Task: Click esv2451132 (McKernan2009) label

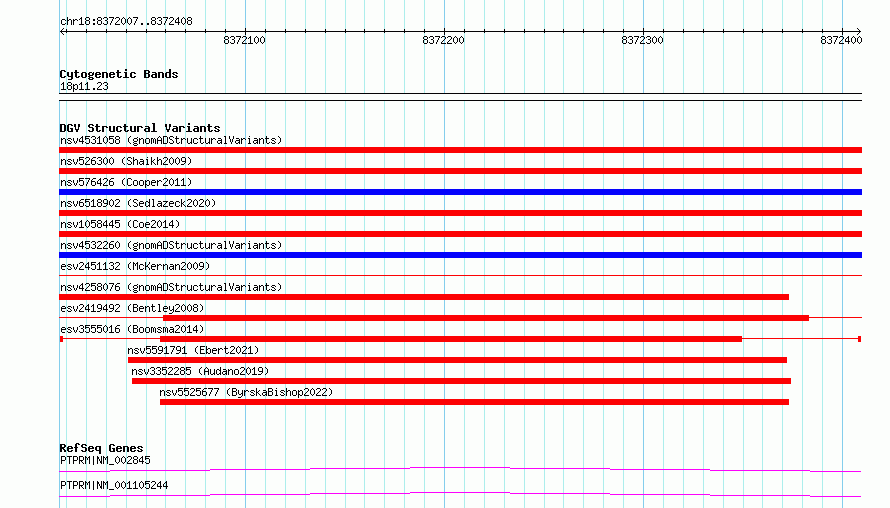Action: 135,266
